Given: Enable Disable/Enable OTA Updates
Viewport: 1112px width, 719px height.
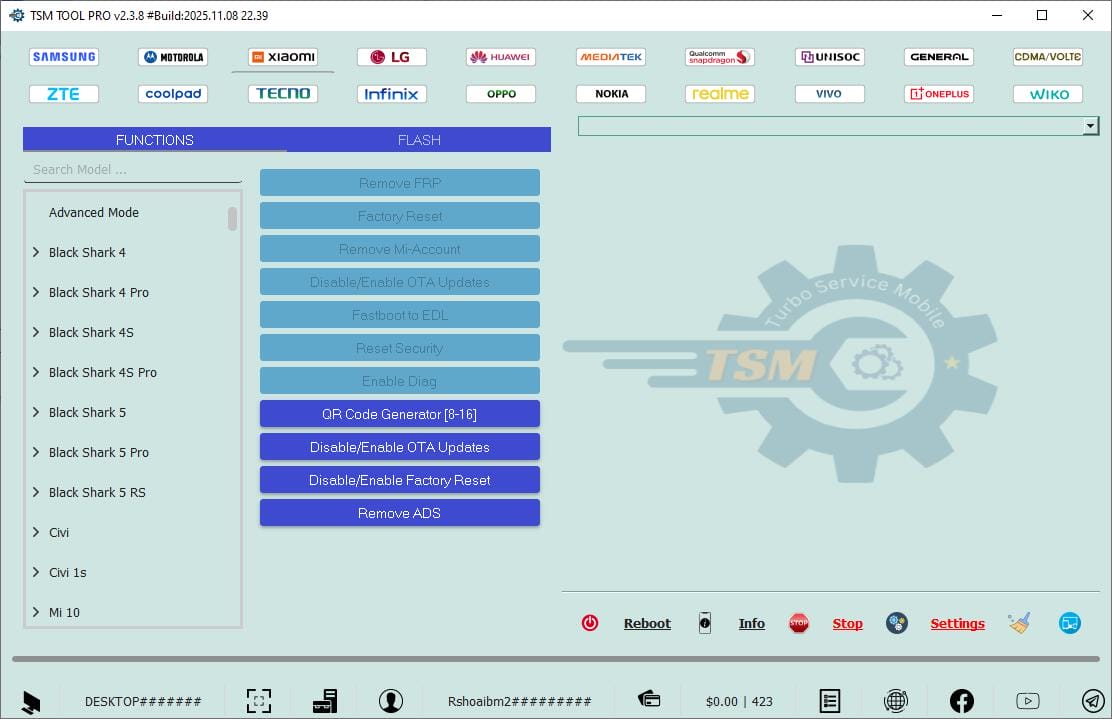Looking at the screenshot, I should [399, 446].
